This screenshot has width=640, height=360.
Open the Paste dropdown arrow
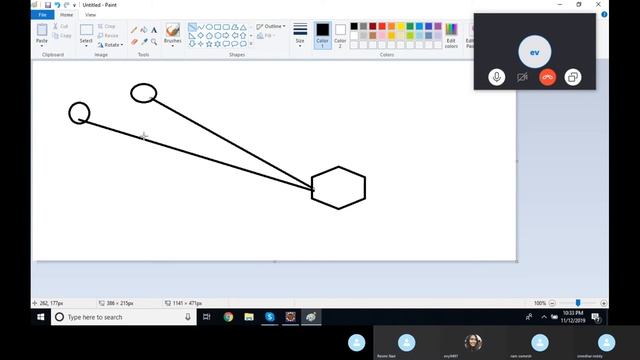pos(42,45)
